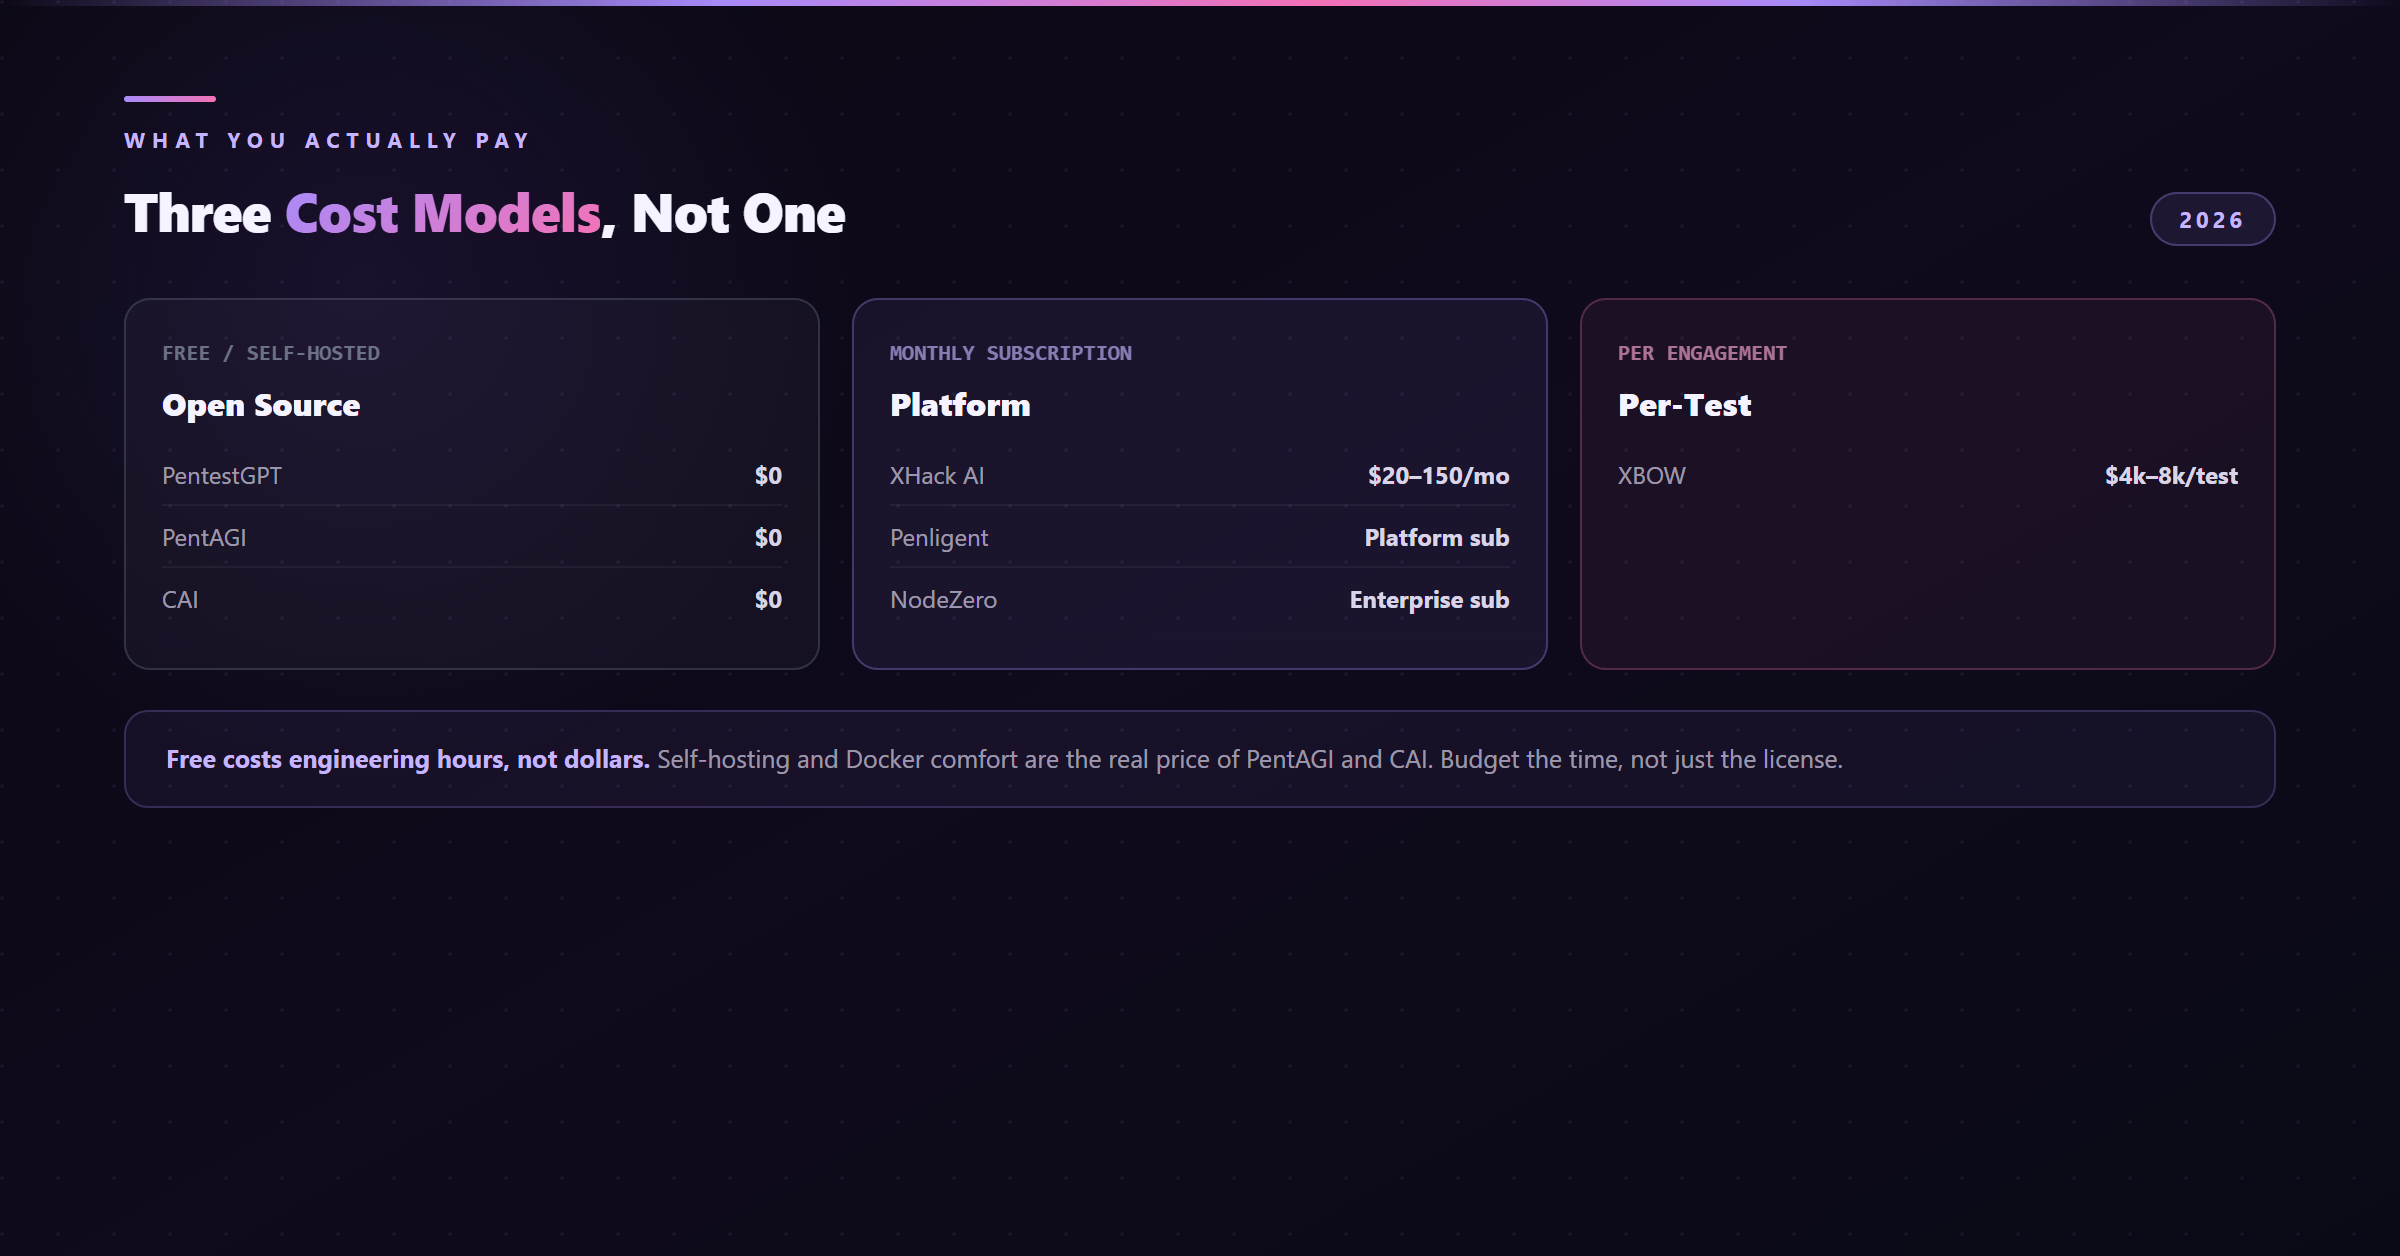Click the '$20–150/mo' price

click(x=1439, y=476)
